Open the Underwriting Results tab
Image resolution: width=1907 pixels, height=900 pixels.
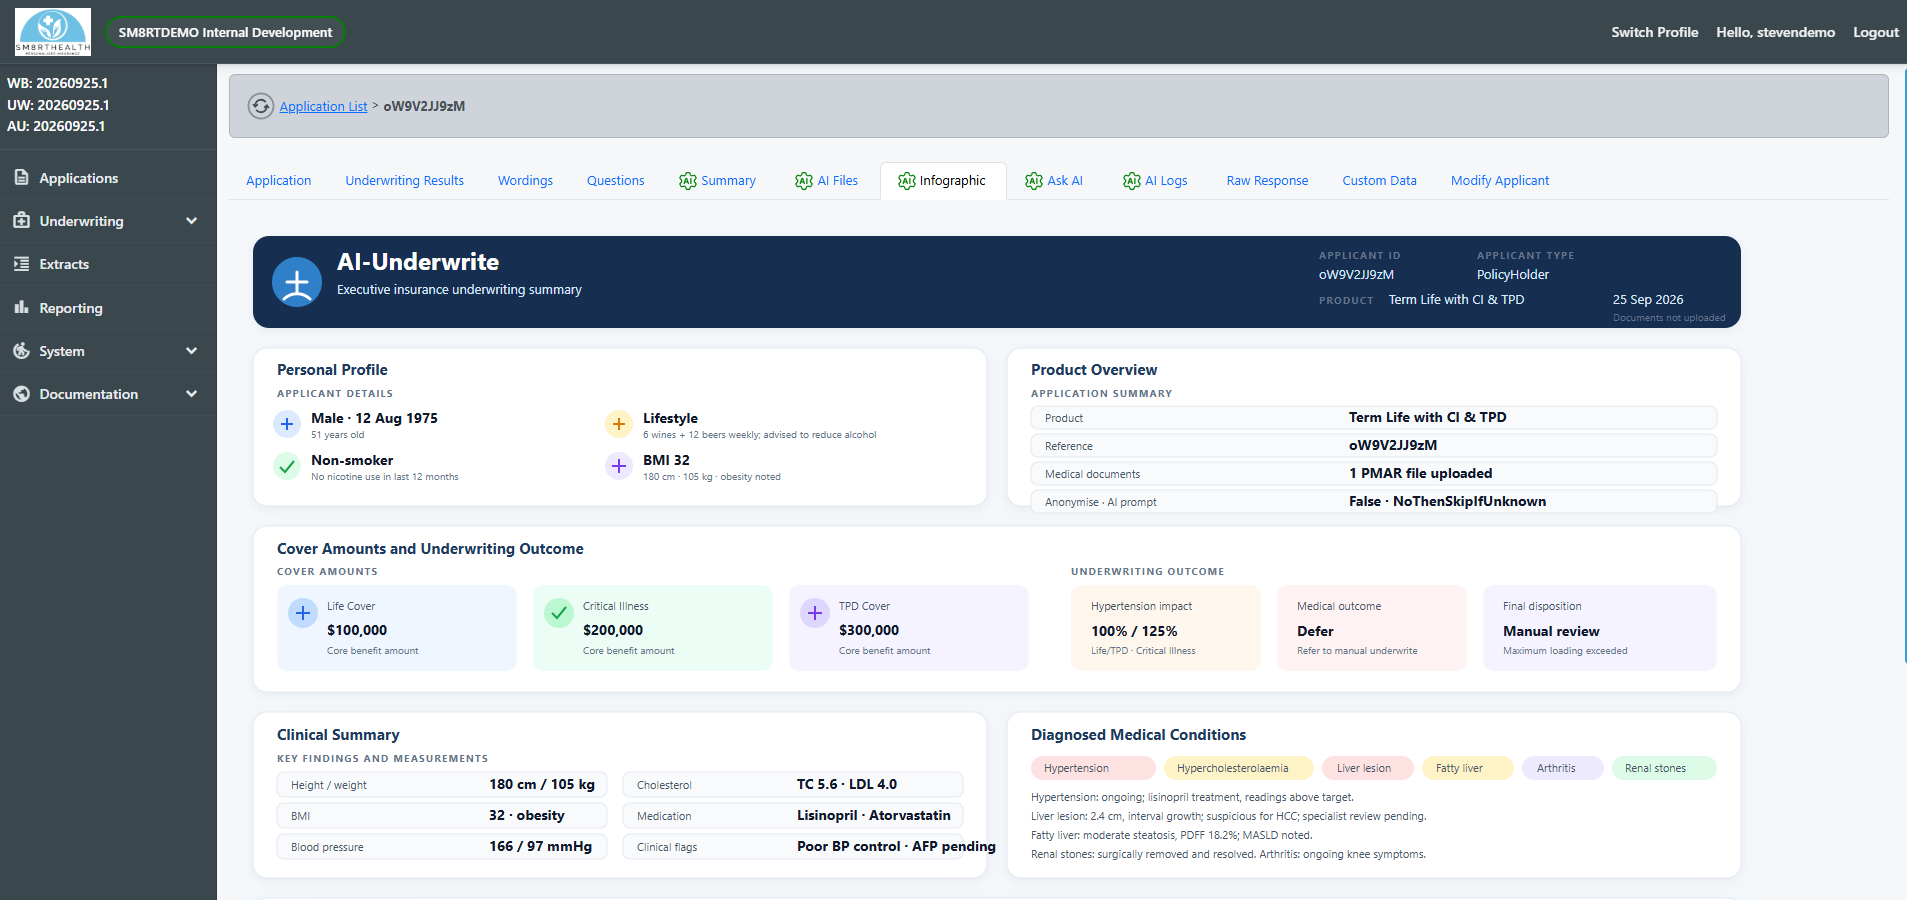click(405, 181)
